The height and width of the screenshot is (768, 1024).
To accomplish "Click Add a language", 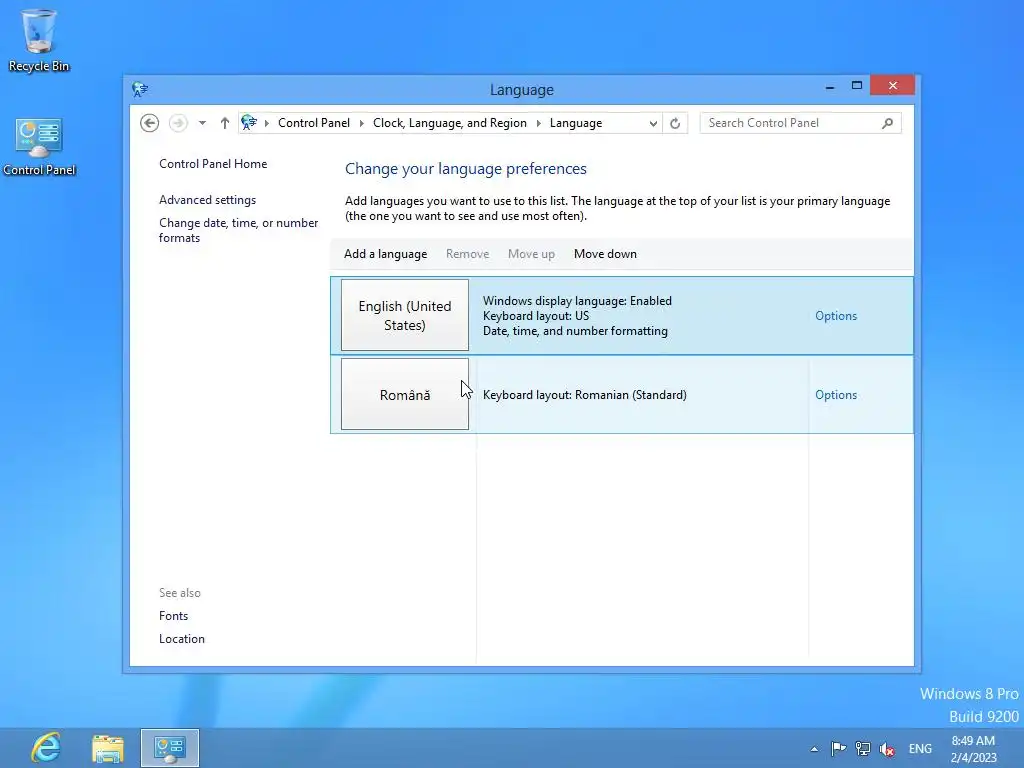I will 385,254.
